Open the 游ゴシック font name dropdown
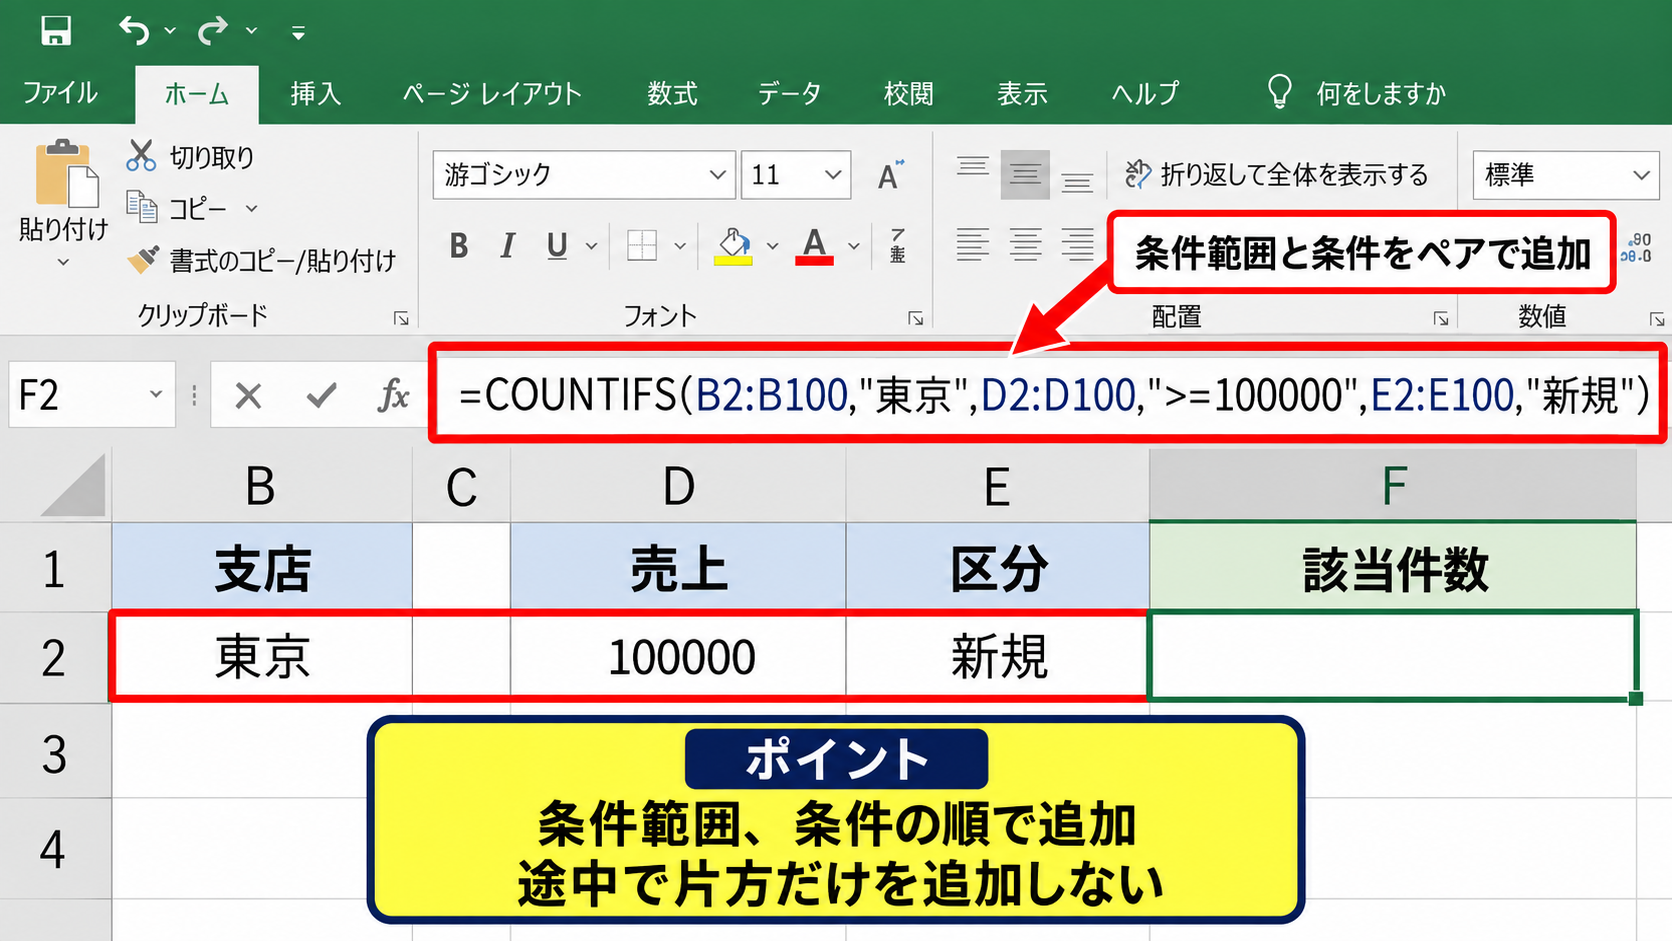The image size is (1672, 941). click(x=717, y=175)
